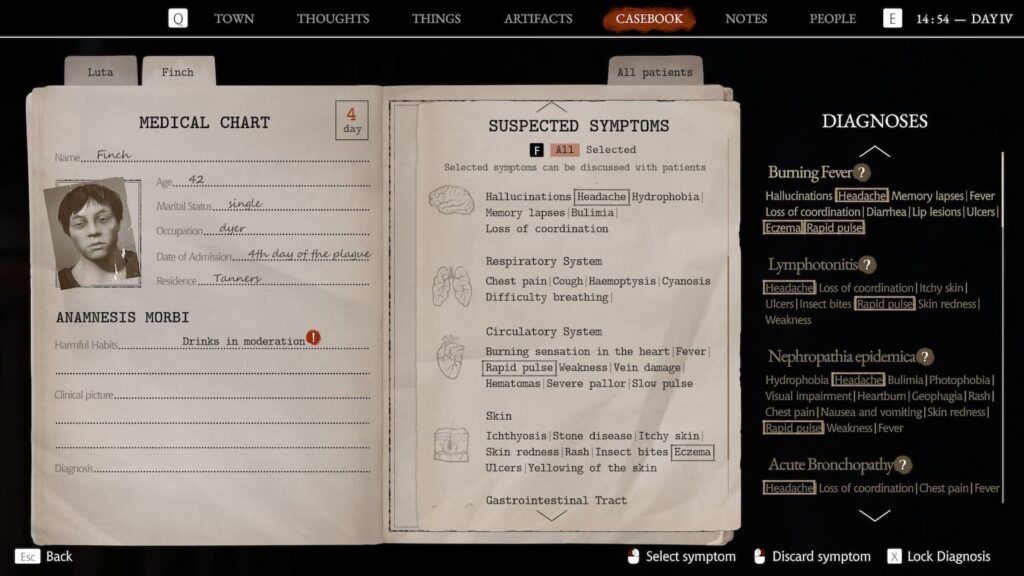Click the red alert icon by Harmful Habits
The width and height of the screenshot is (1024, 576).
coord(313,338)
